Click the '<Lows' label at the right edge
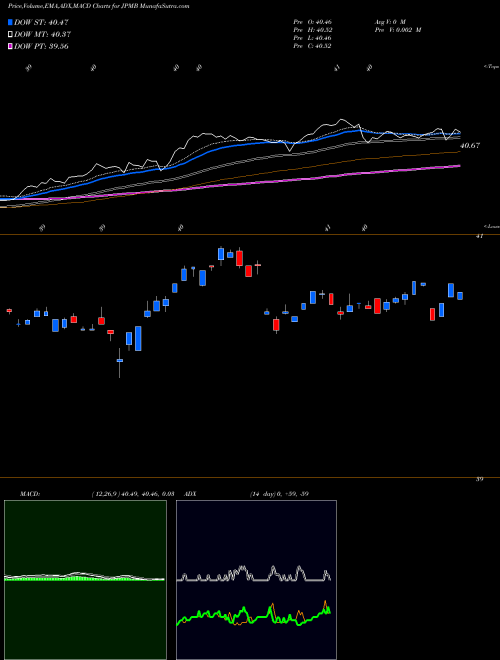The image size is (500, 660). 492,226
